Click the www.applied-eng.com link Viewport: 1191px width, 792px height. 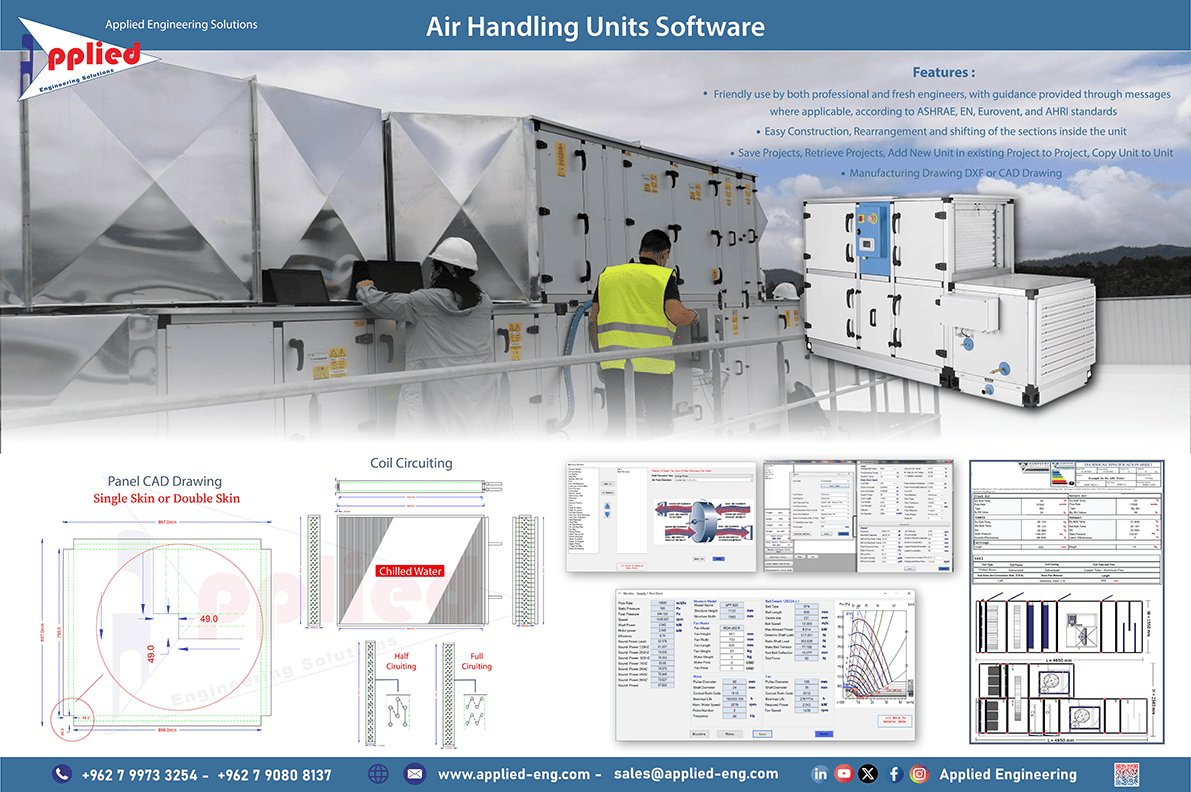point(515,773)
